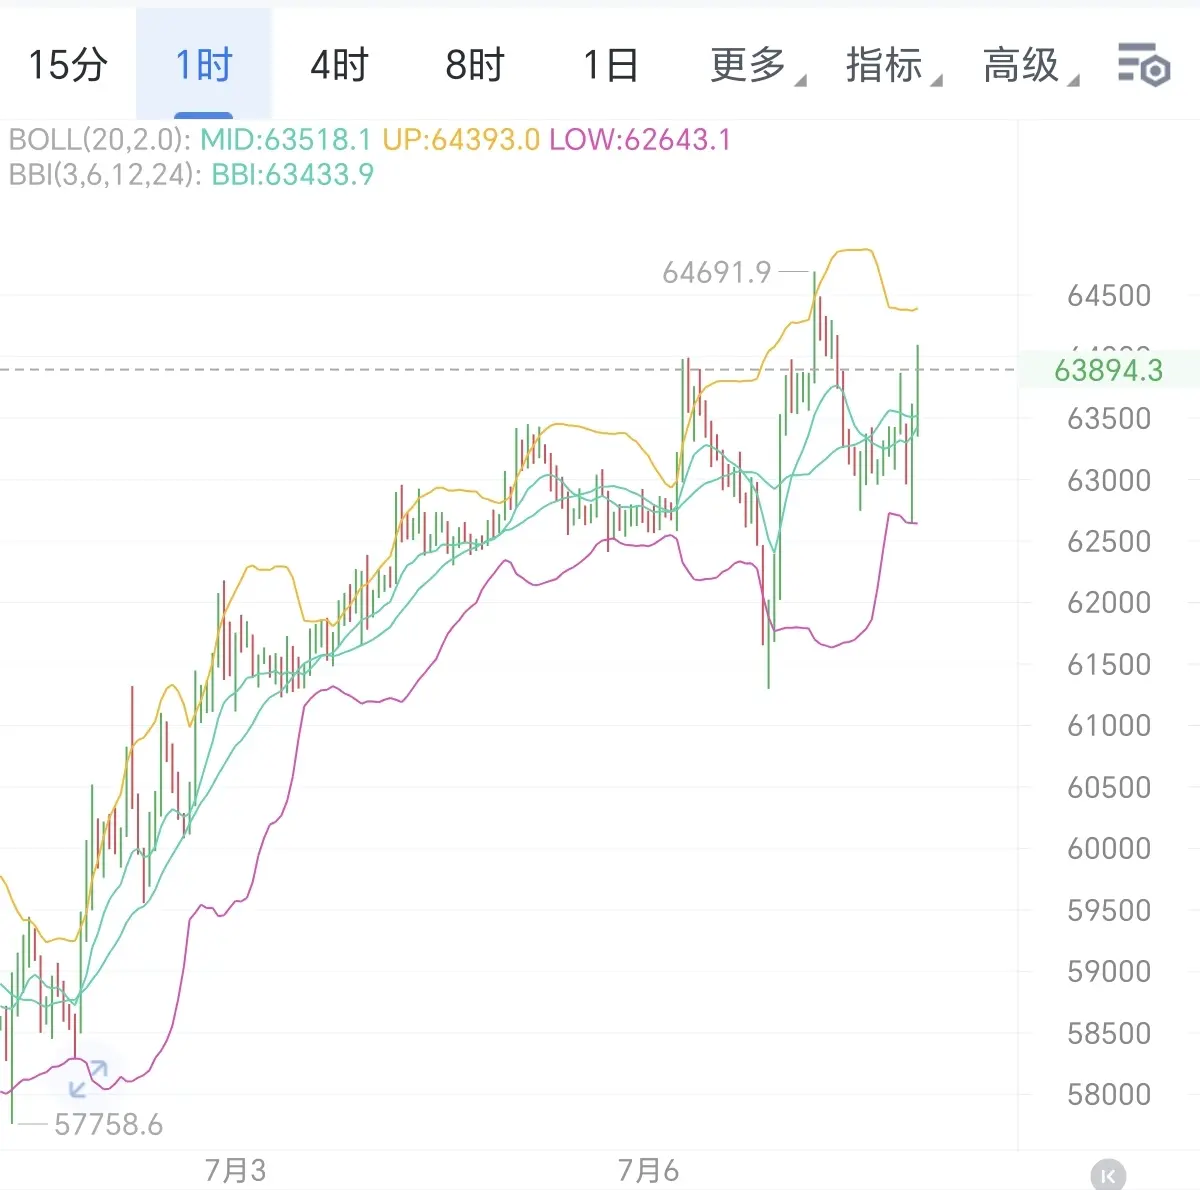
Task: Click the 64500 price axis label
Action: click(x=1109, y=295)
